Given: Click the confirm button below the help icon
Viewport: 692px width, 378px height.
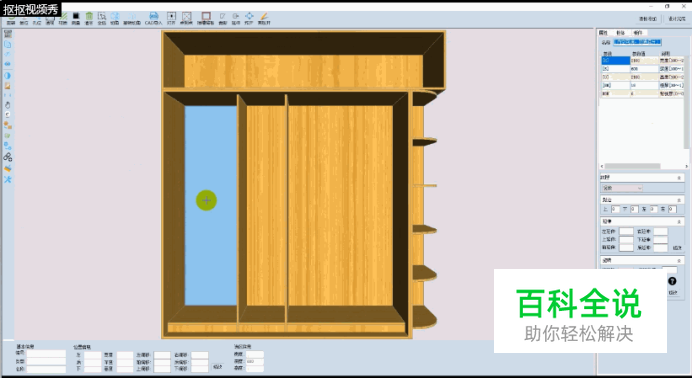Looking at the screenshot, I should click(x=673, y=292).
